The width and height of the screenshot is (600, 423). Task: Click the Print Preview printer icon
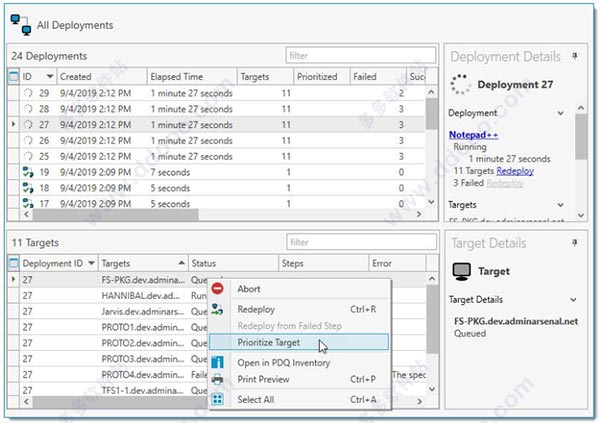click(217, 379)
